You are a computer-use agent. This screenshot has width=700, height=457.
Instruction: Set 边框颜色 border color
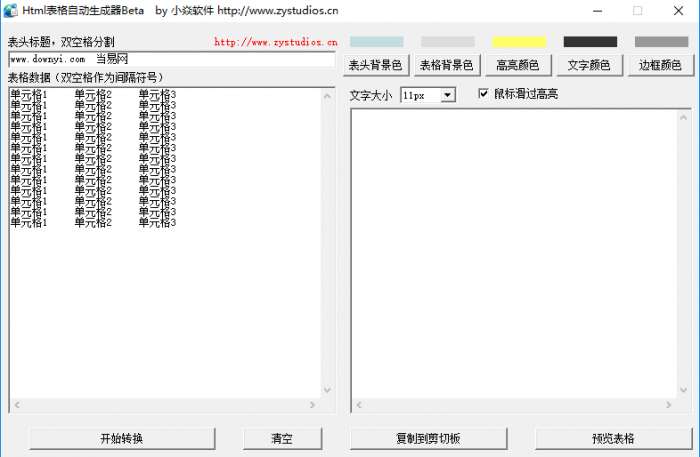[x=660, y=65]
